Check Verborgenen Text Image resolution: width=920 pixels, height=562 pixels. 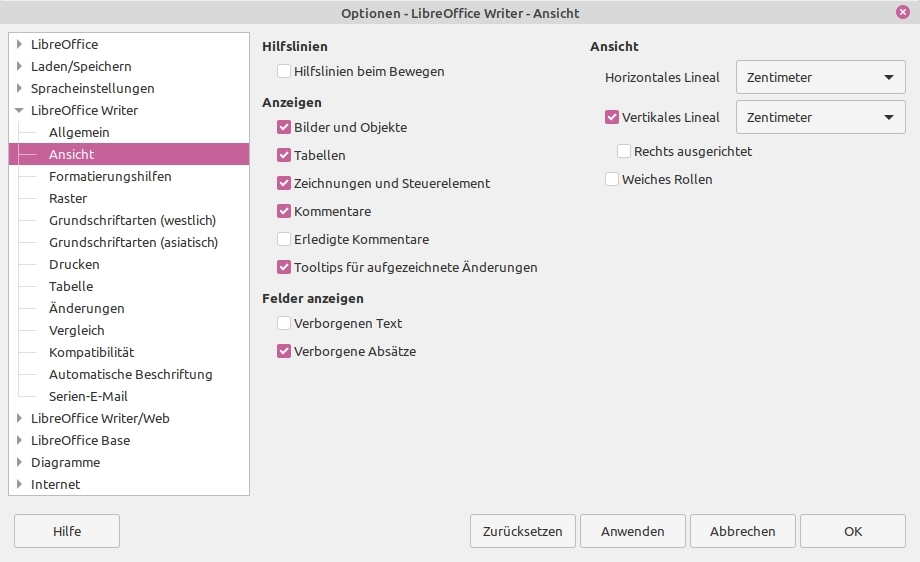(x=284, y=323)
